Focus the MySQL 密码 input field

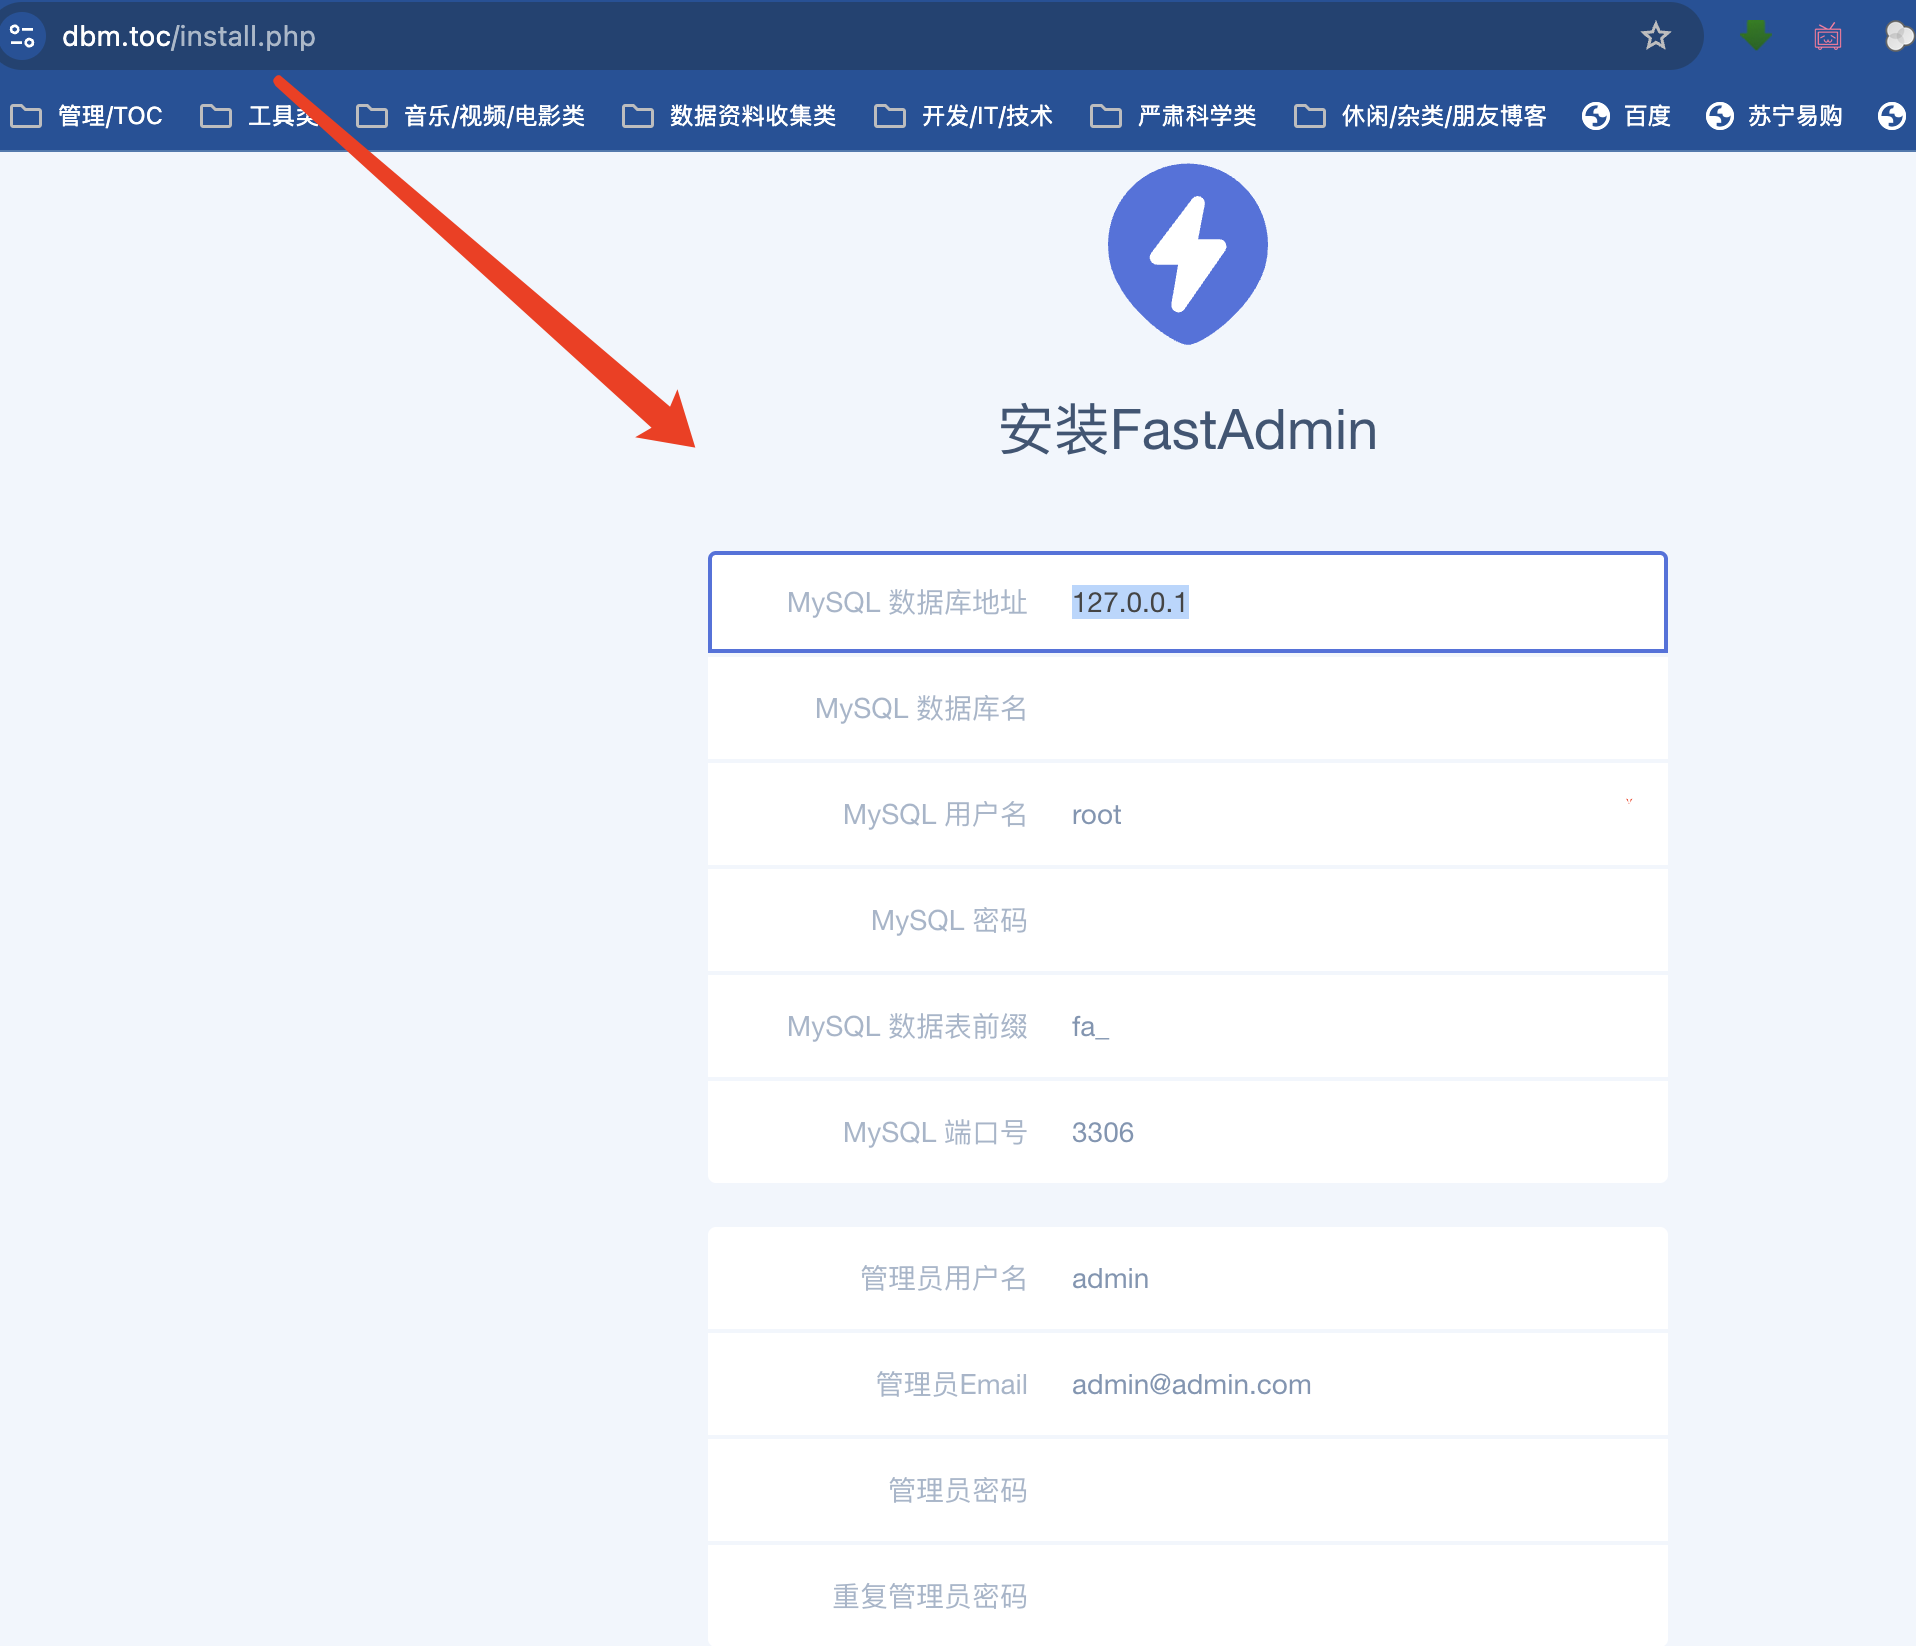coord(1188,920)
